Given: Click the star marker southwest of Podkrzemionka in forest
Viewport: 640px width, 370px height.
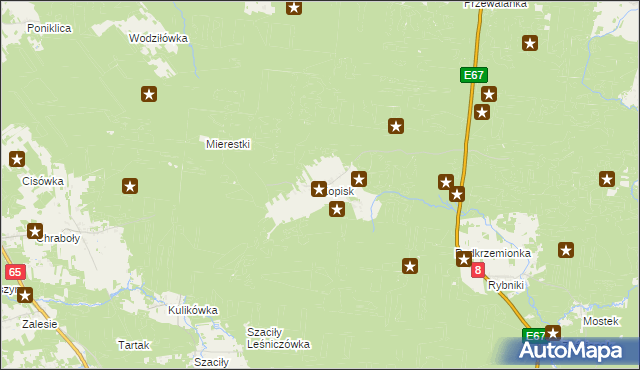Looking at the screenshot, I should (410, 266).
